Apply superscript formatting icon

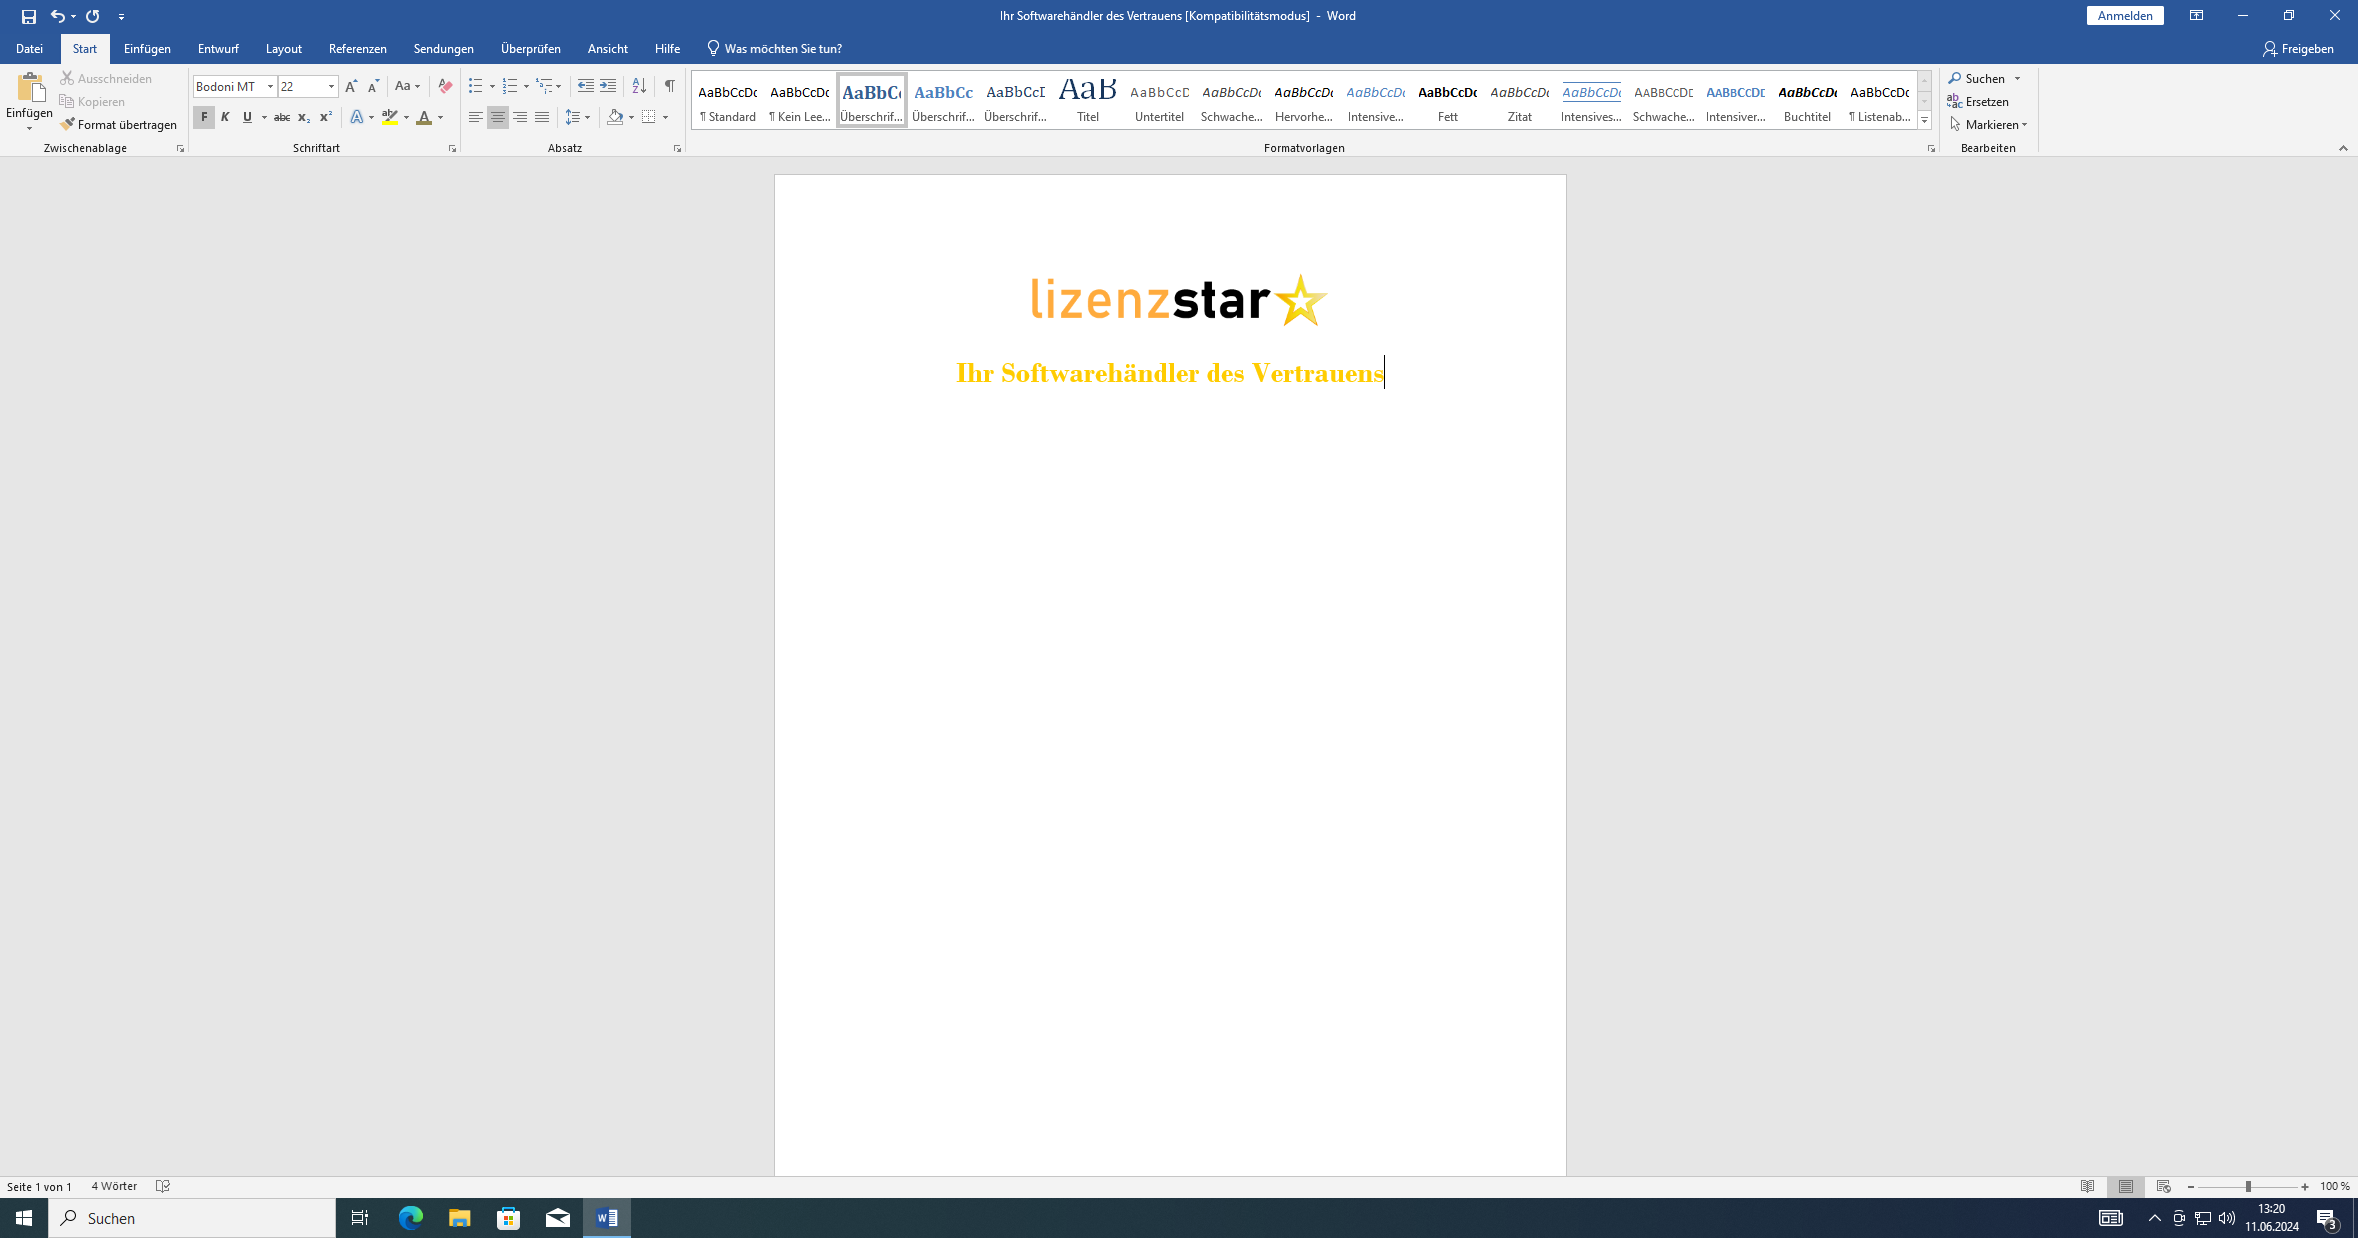click(x=325, y=118)
